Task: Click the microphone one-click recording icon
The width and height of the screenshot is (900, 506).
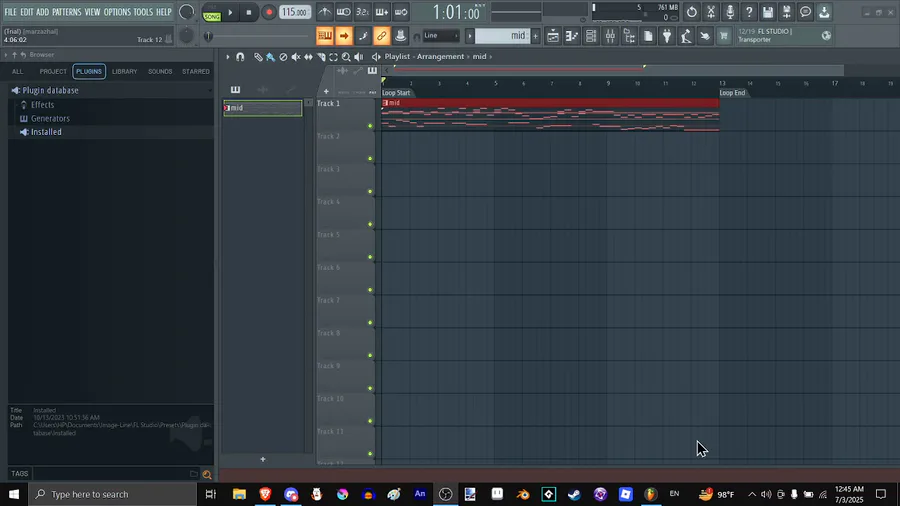Action: 730,12
